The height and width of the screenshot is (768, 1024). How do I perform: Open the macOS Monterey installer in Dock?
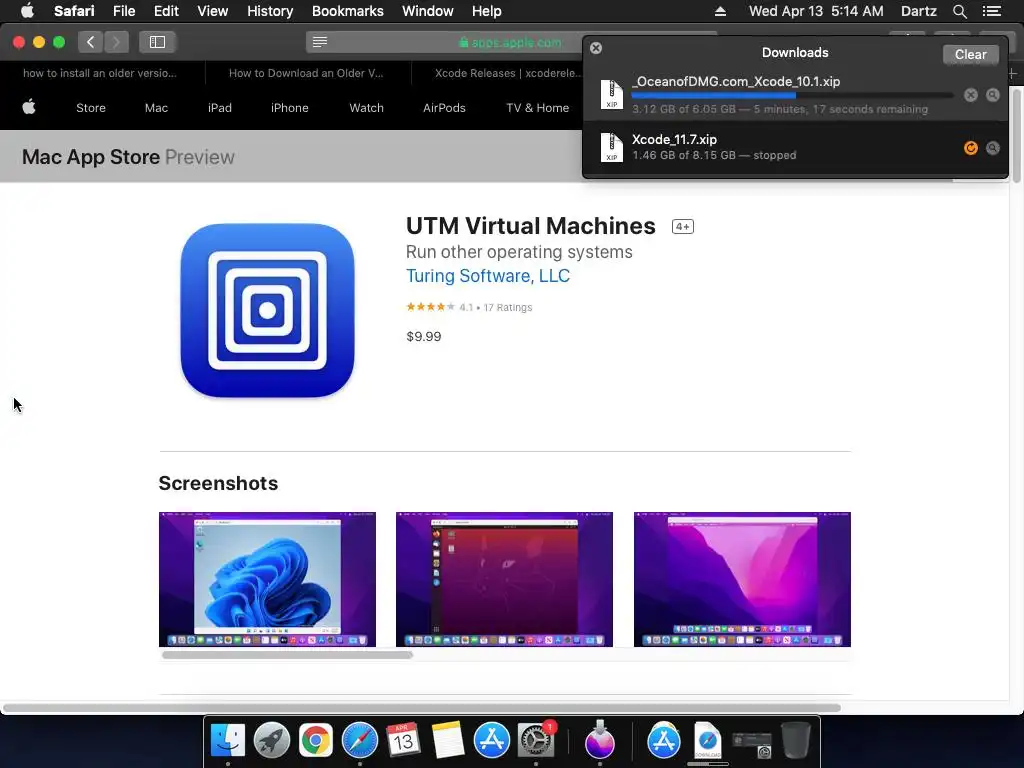click(x=600, y=741)
